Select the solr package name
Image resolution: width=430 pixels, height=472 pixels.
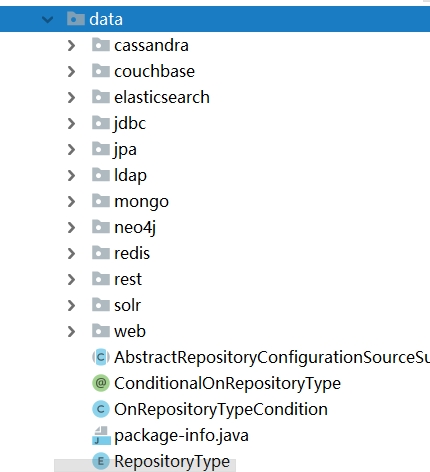point(128,305)
